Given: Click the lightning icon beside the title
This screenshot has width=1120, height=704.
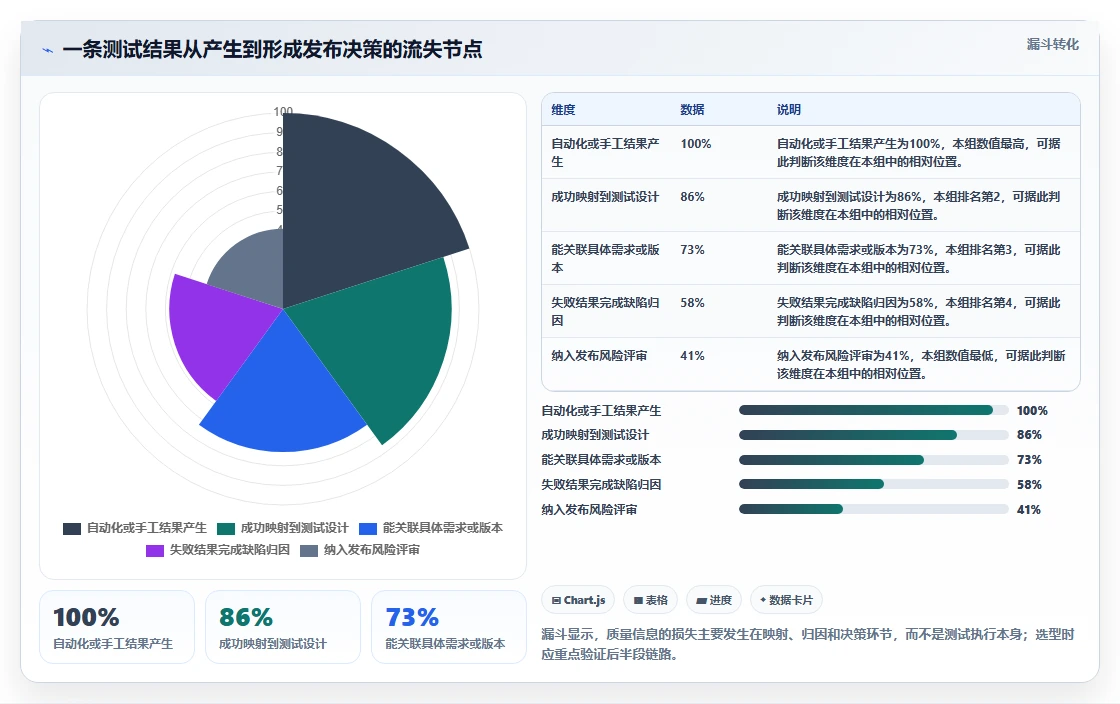Looking at the screenshot, I should click(x=48, y=50).
